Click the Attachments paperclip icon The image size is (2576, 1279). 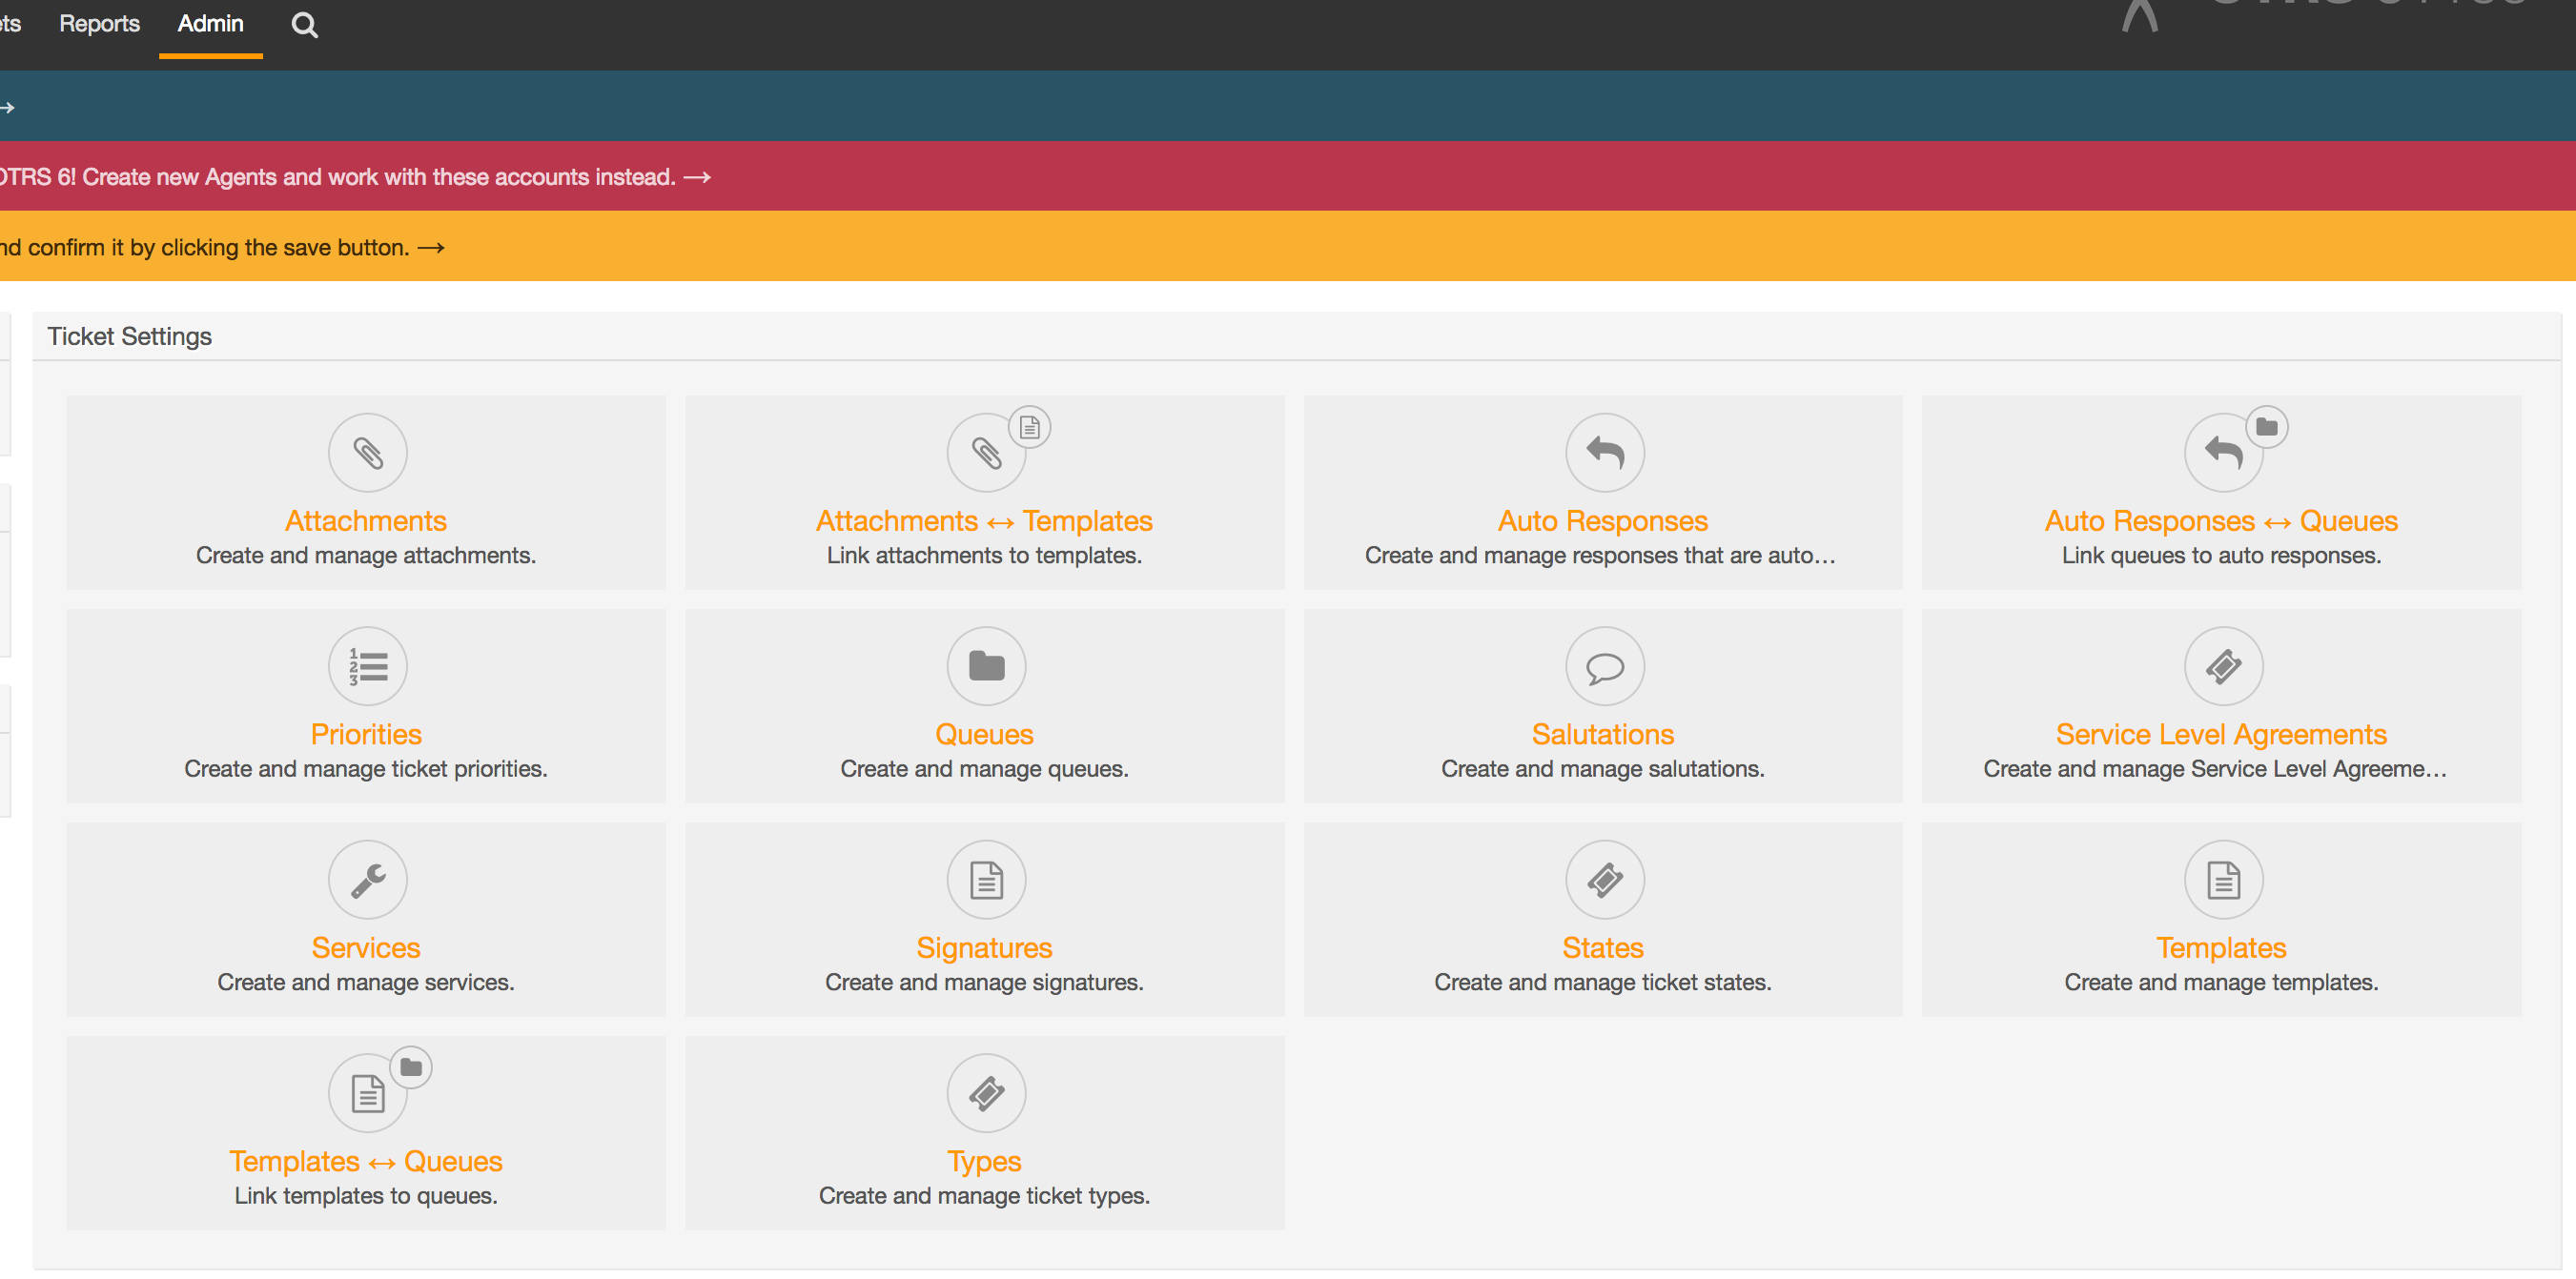click(x=367, y=453)
